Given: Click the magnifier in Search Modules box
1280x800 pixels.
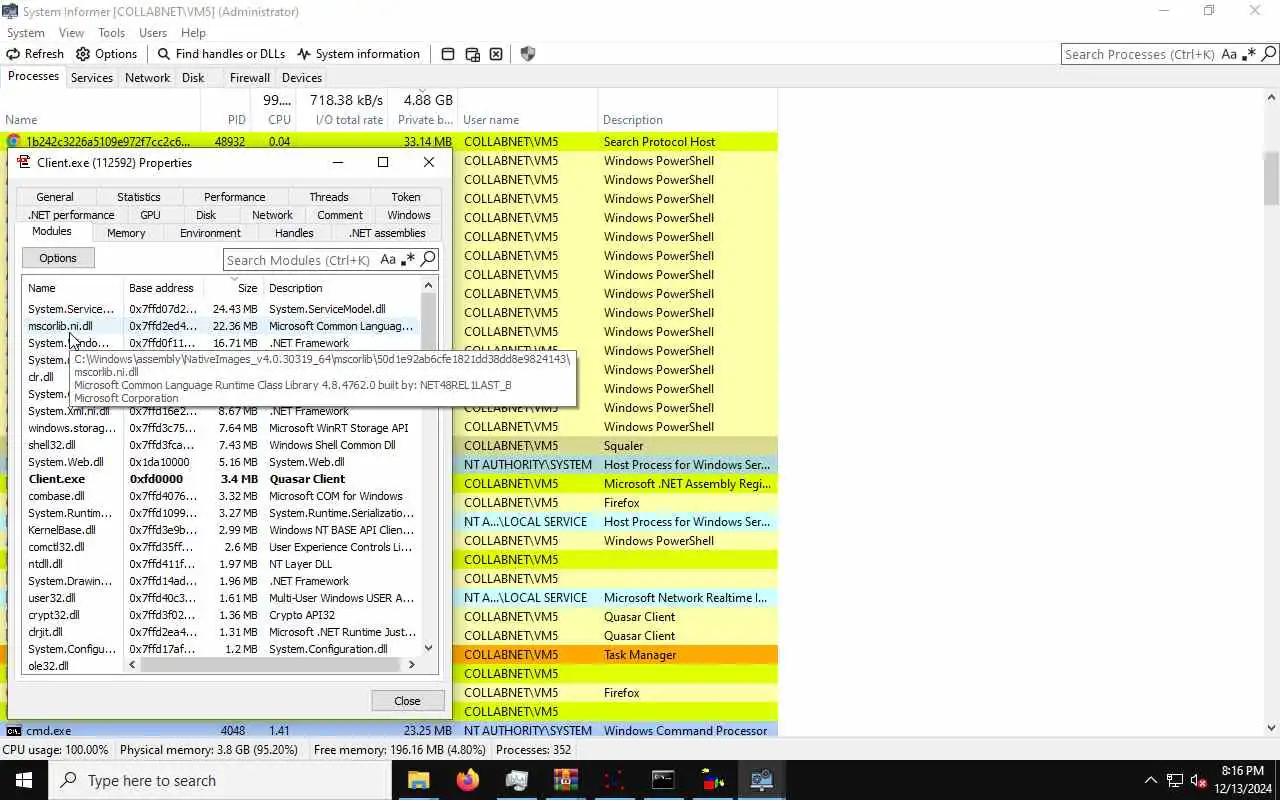Looking at the screenshot, I should (x=428, y=260).
